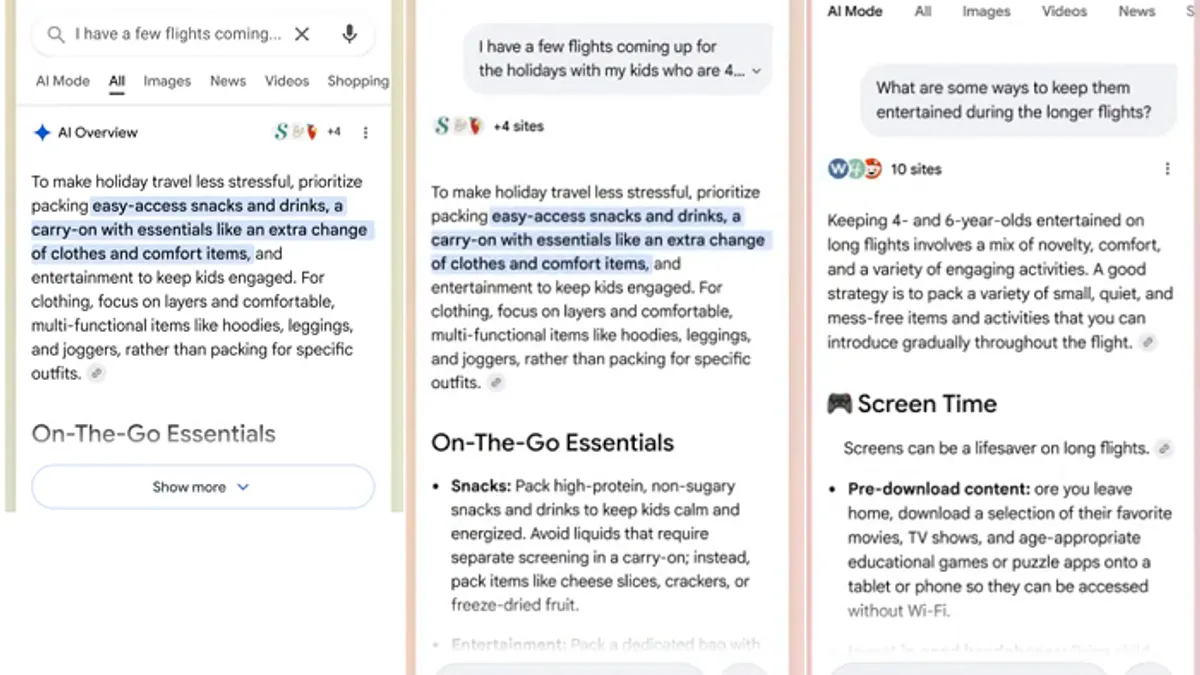Clear the search query with the X

tap(302, 33)
